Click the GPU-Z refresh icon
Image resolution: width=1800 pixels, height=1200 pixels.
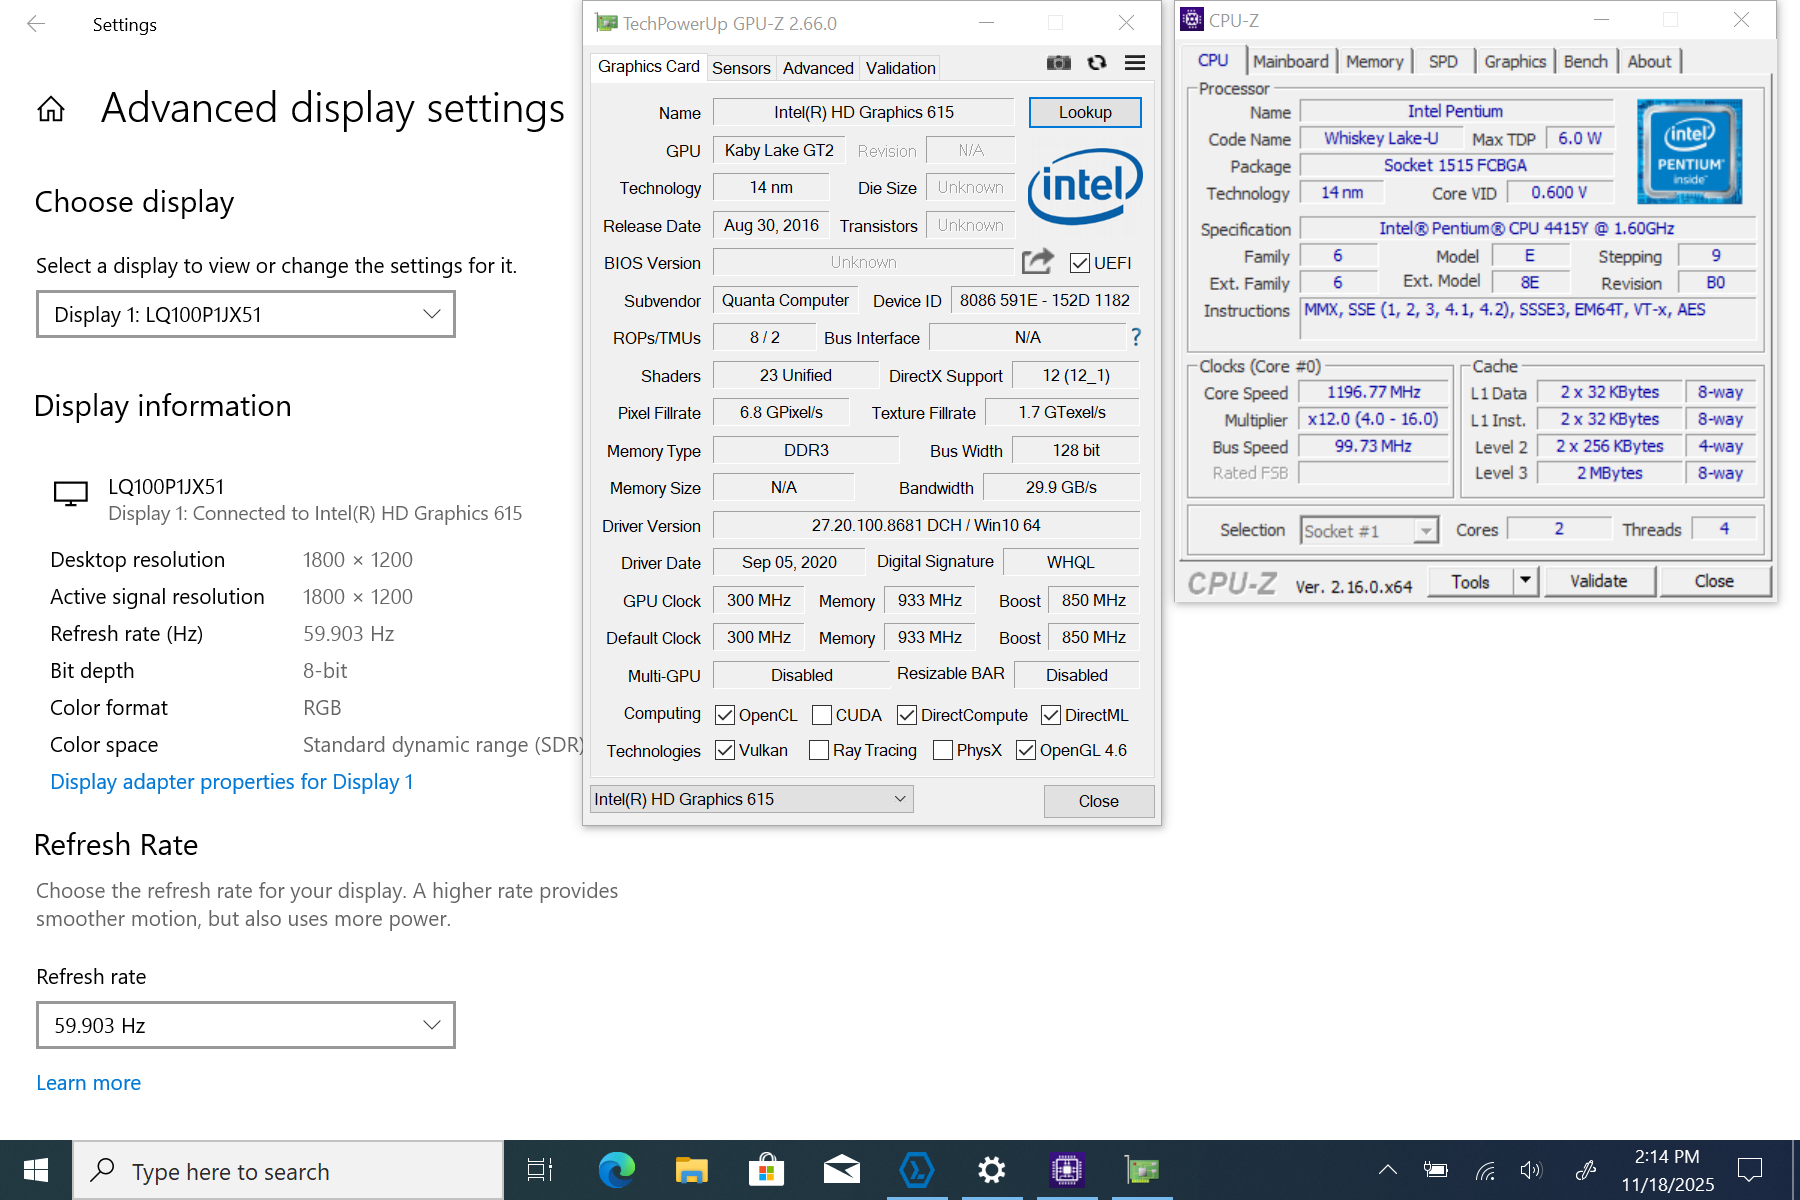click(x=1097, y=63)
